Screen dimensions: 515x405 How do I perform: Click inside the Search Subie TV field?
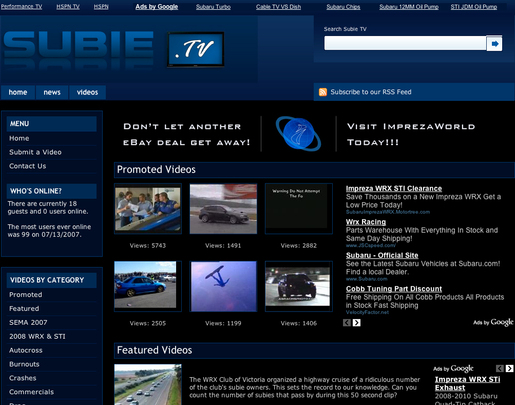[x=405, y=43]
